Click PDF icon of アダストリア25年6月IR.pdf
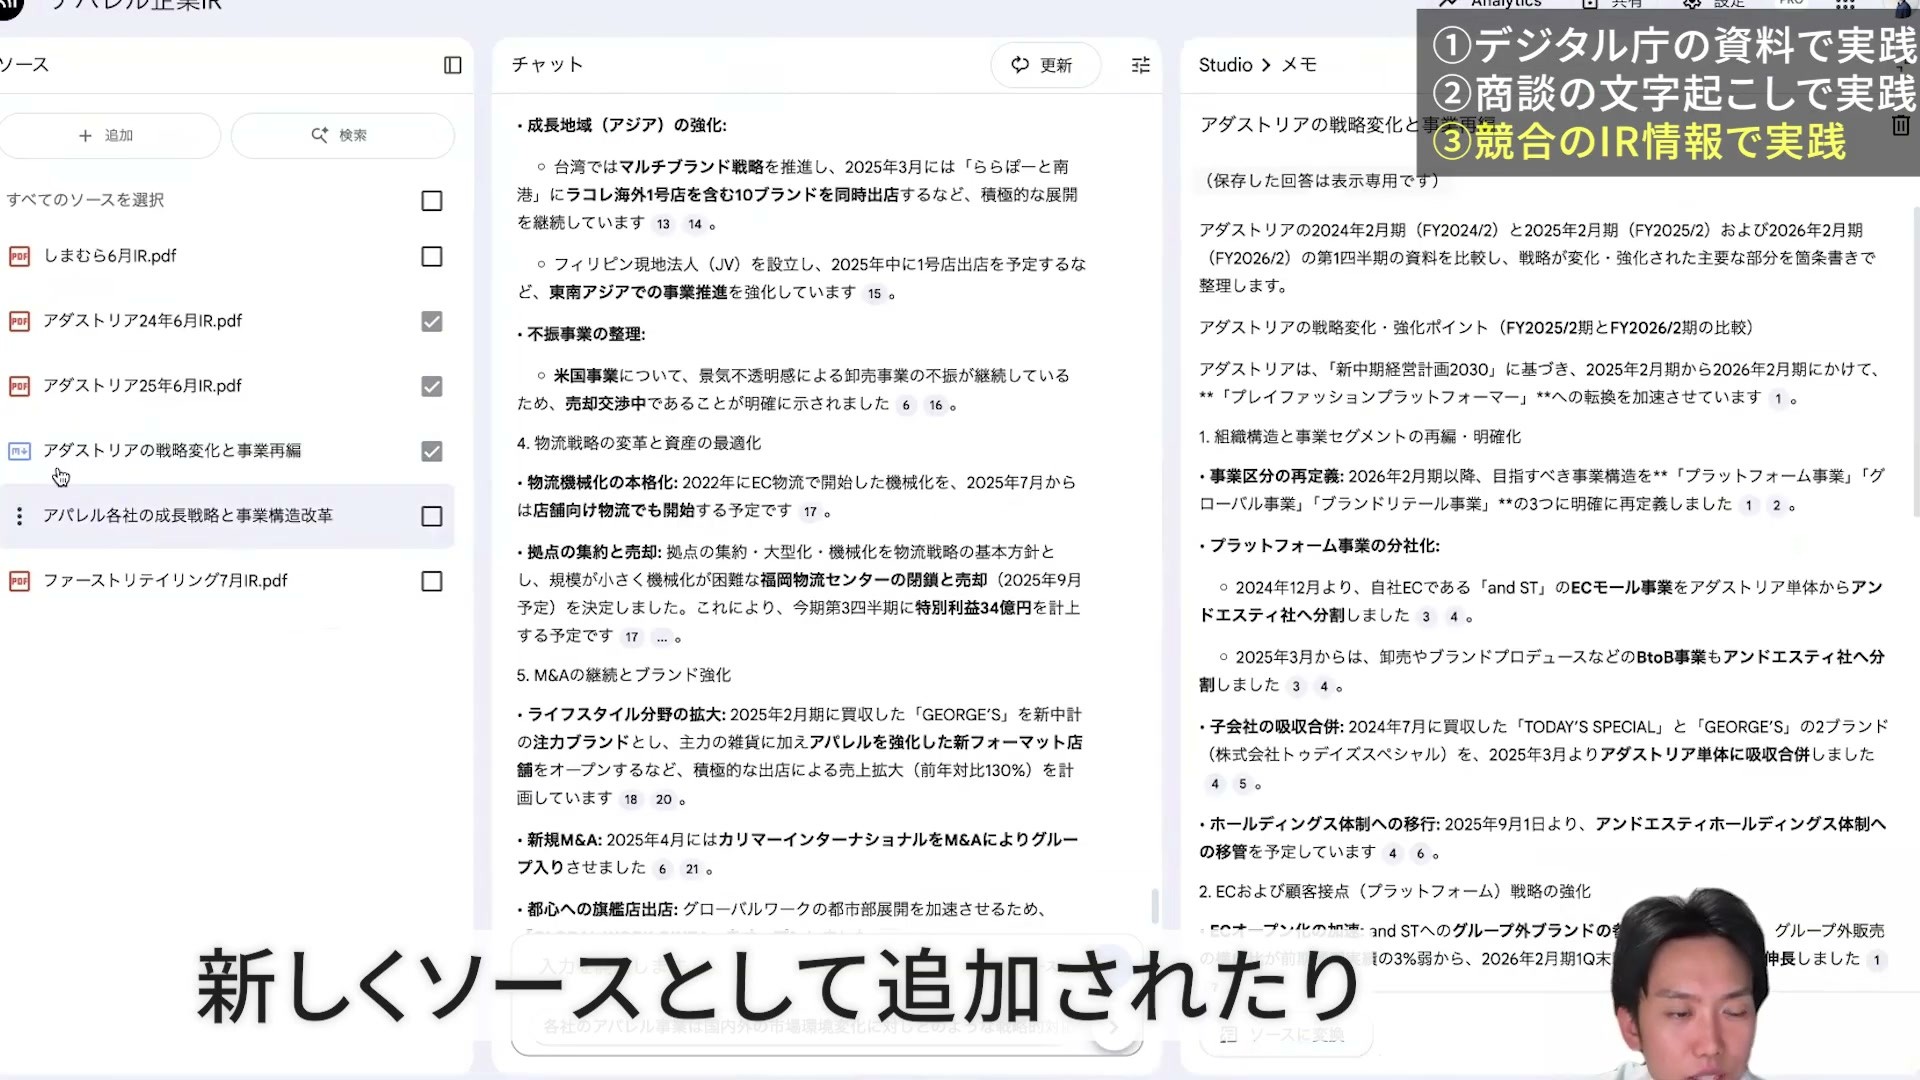Viewport: 1920px width, 1080px height. pos(19,387)
